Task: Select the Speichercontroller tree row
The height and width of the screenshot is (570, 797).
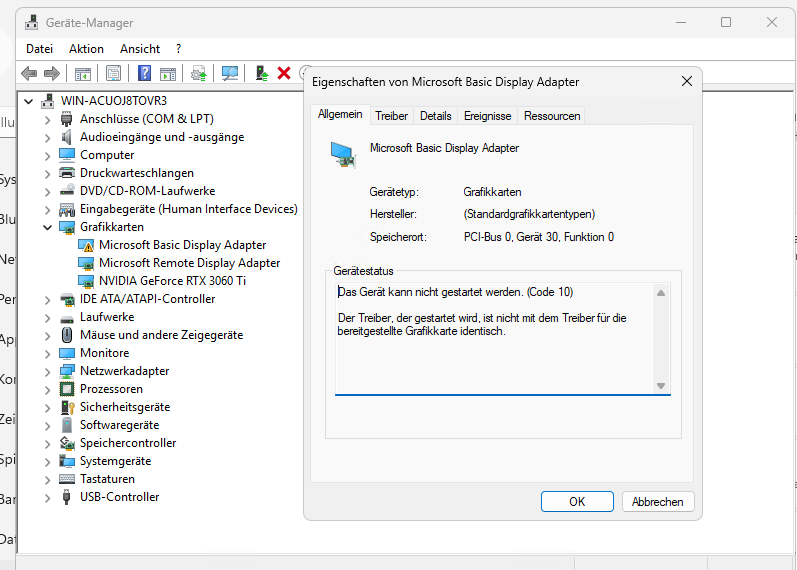Action: (x=128, y=443)
